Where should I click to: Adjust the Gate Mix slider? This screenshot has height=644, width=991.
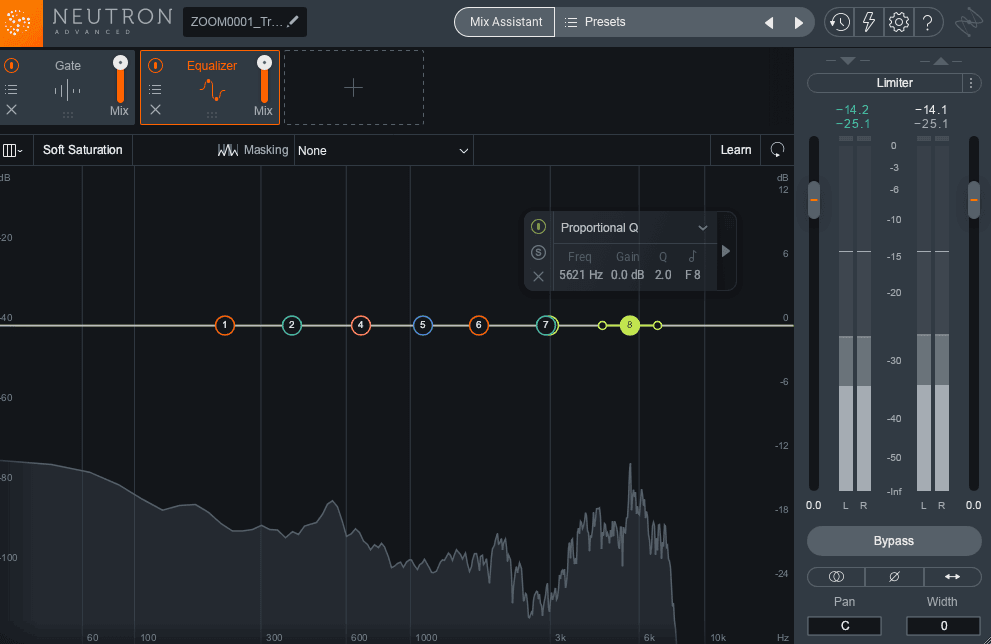(120, 80)
